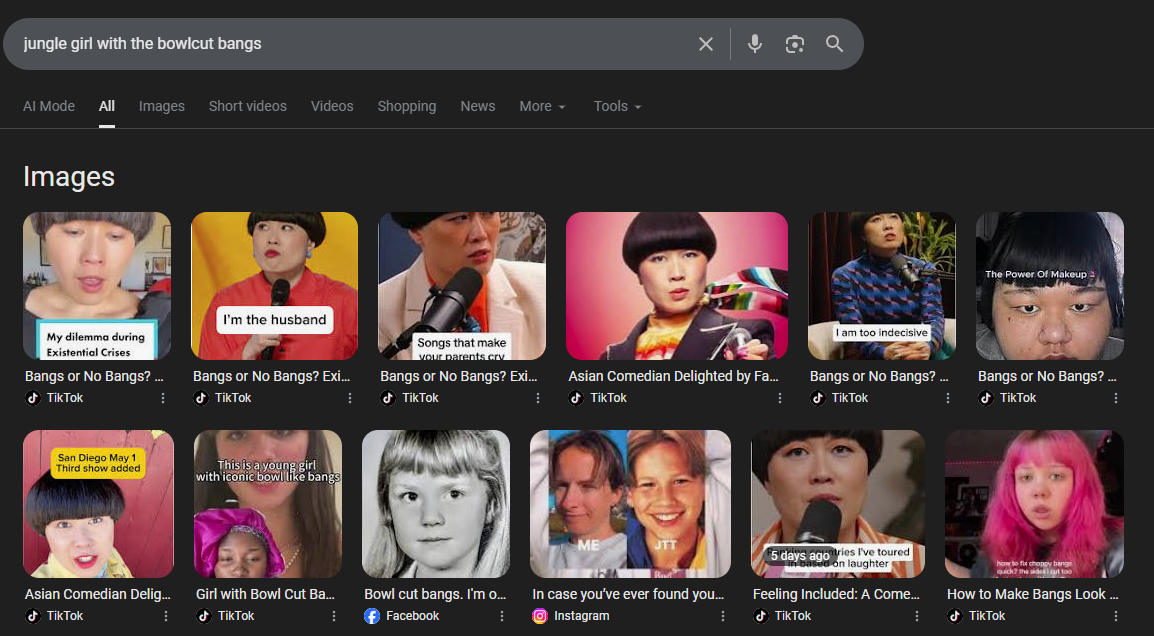The width and height of the screenshot is (1154, 636).
Task: Click TikTok icon under 'Girl with Bowl Cut Ba...'
Action: pyautogui.click(x=204, y=616)
